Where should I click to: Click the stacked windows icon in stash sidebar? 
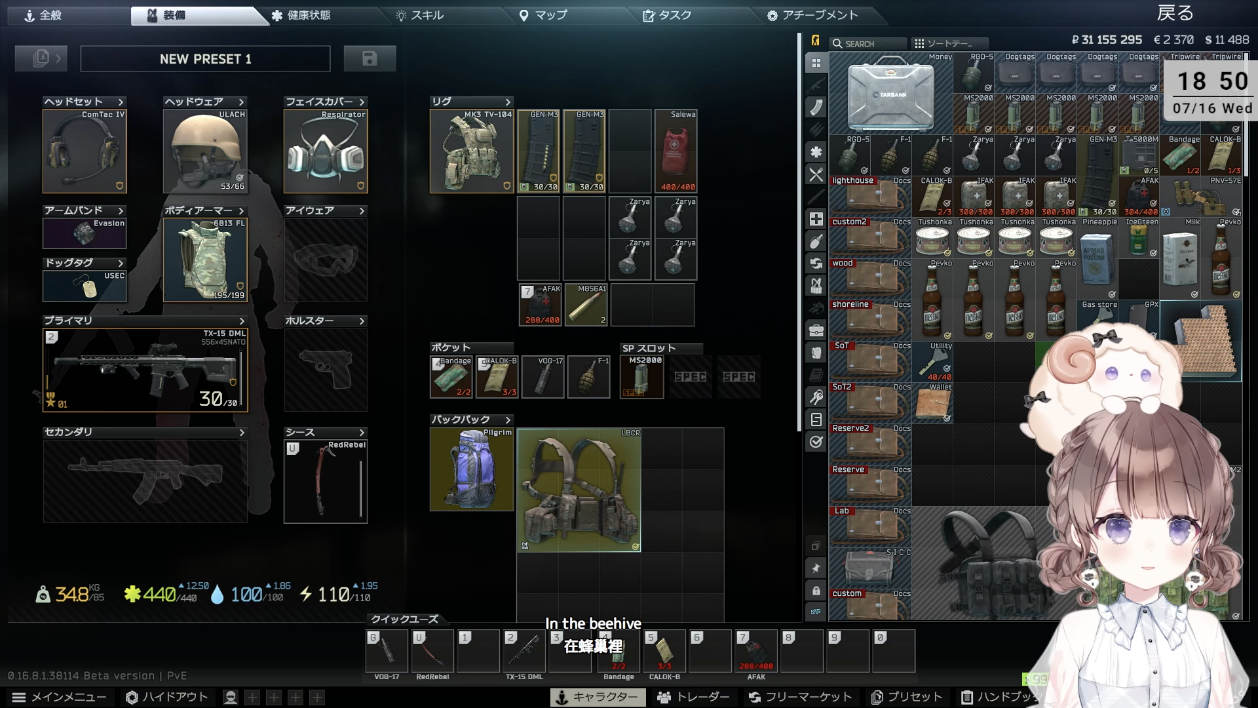click(x=816, y=547)
